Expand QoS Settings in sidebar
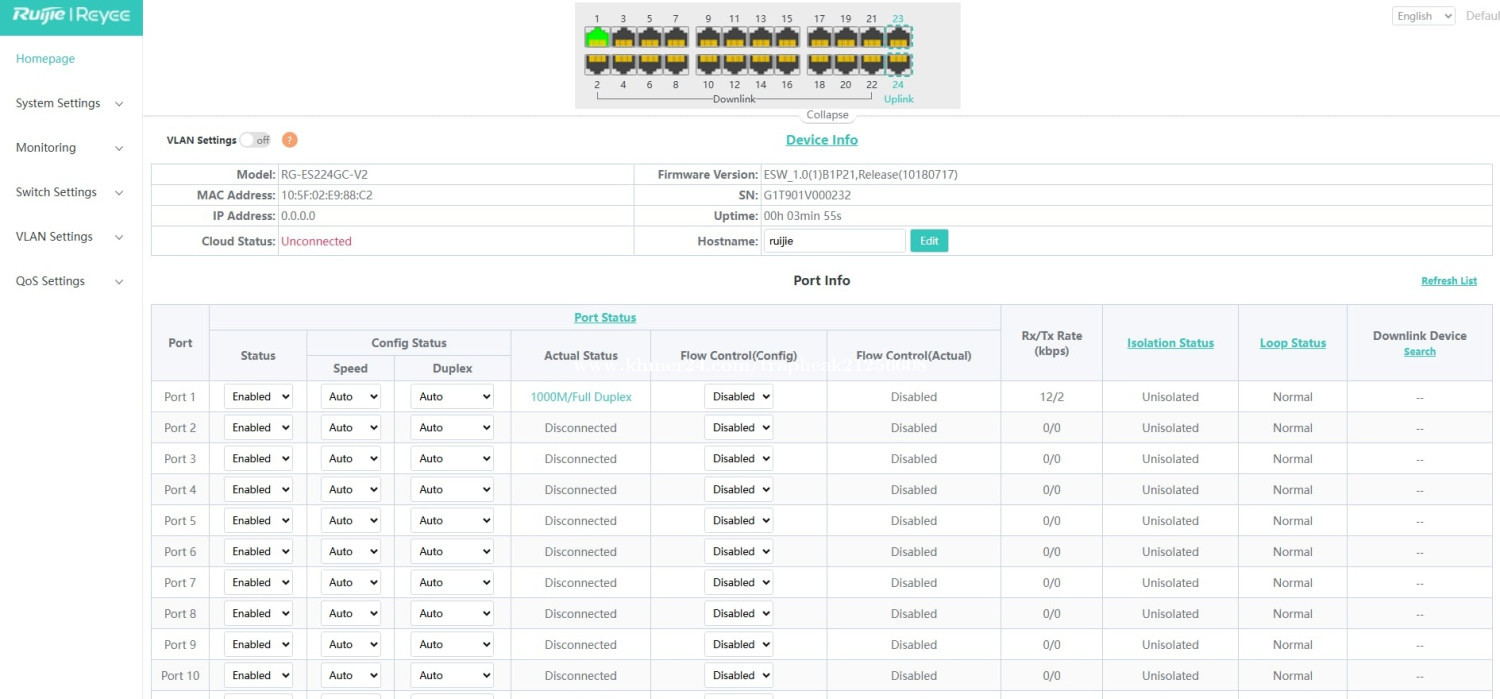Viewport: 1500px width, 699px height. click(x=70, y=281)
